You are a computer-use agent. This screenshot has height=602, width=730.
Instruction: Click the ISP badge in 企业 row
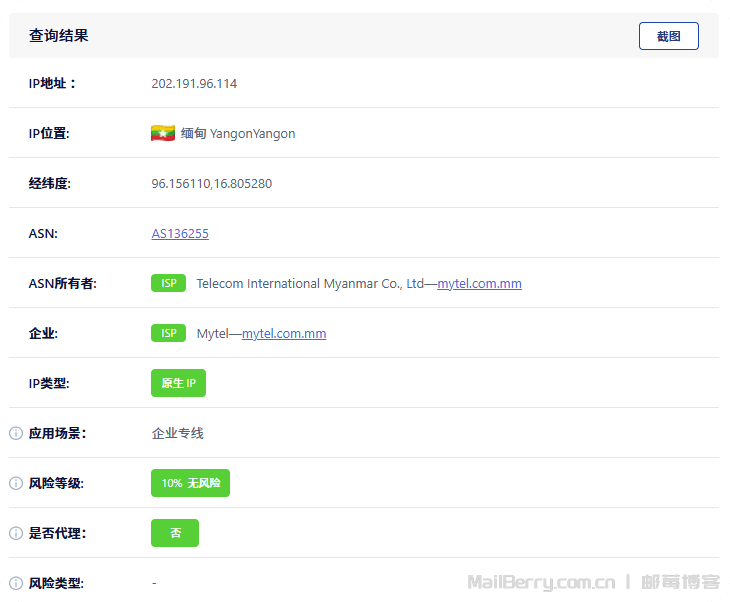coord(168,333)
